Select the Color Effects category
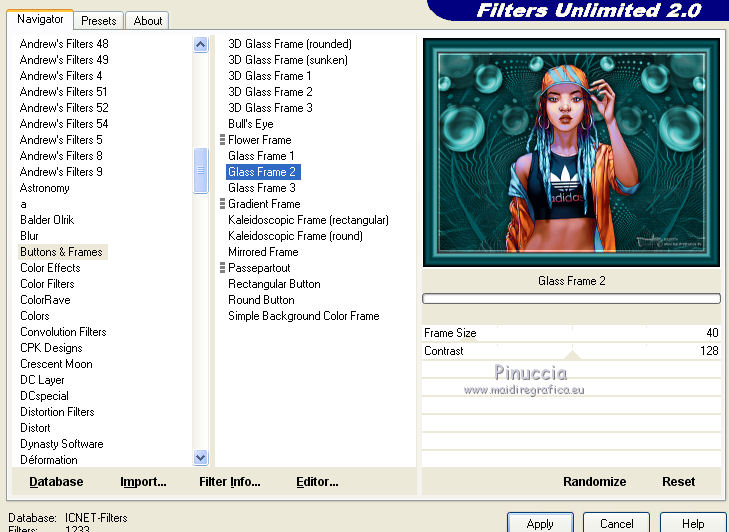Image resolution: width=729 pixels, height=532 pixels. pos(50,268)
